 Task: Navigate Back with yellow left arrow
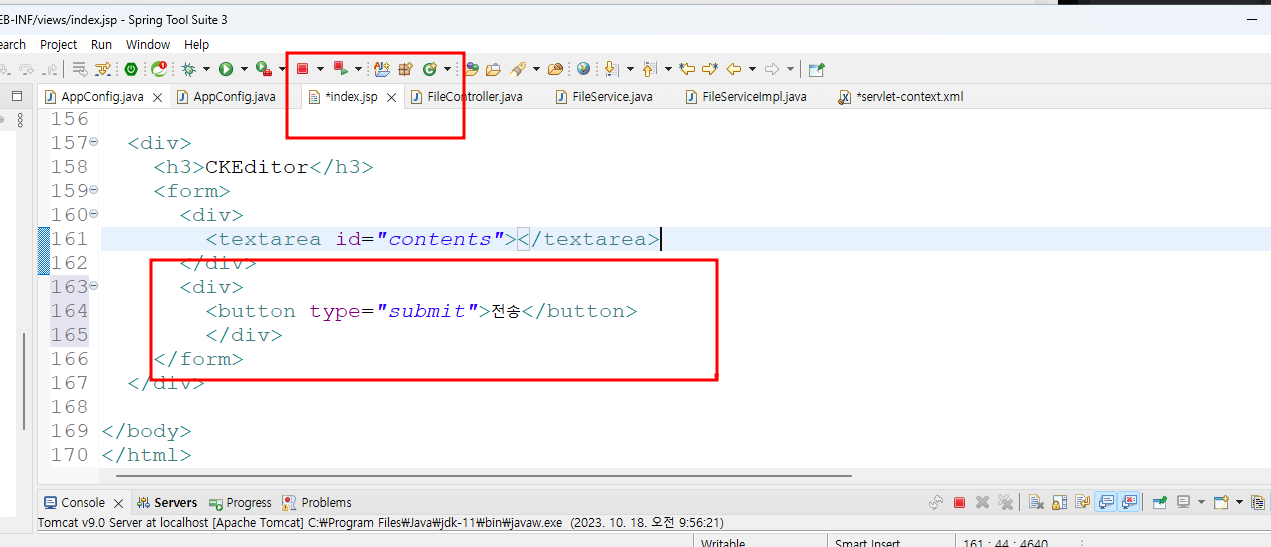click(x=734, y=69)
